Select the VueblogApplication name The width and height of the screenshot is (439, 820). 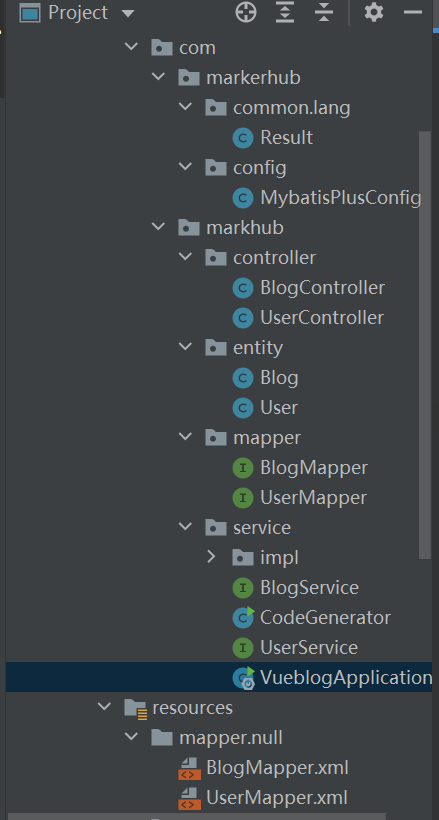click(x=346, y=678)
